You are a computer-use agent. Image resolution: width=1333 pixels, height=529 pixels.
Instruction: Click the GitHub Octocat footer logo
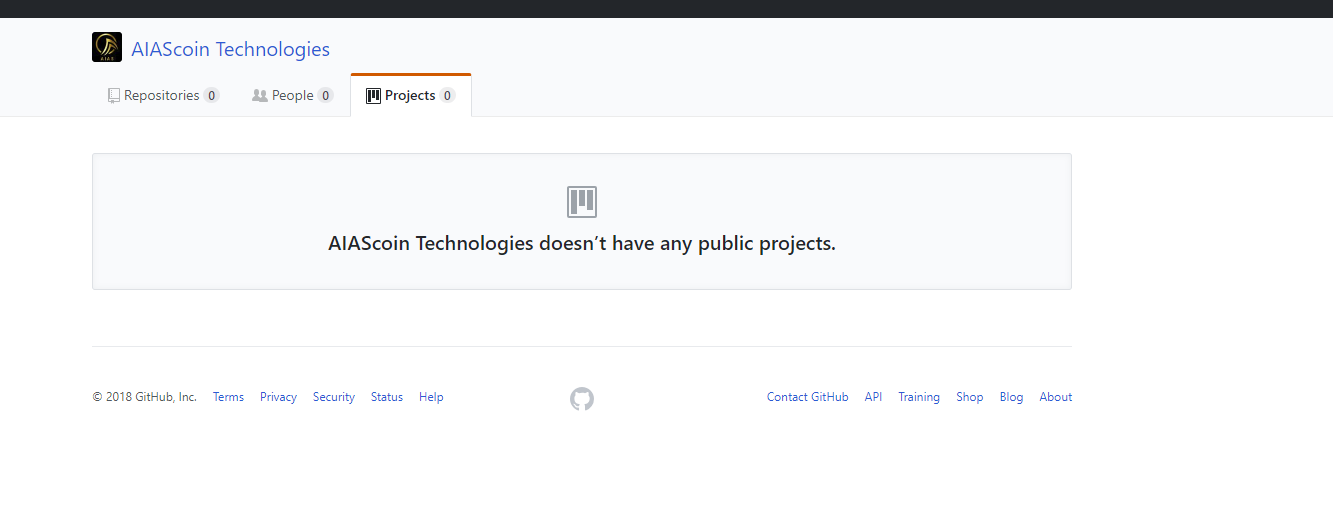[x=582, y=399]
